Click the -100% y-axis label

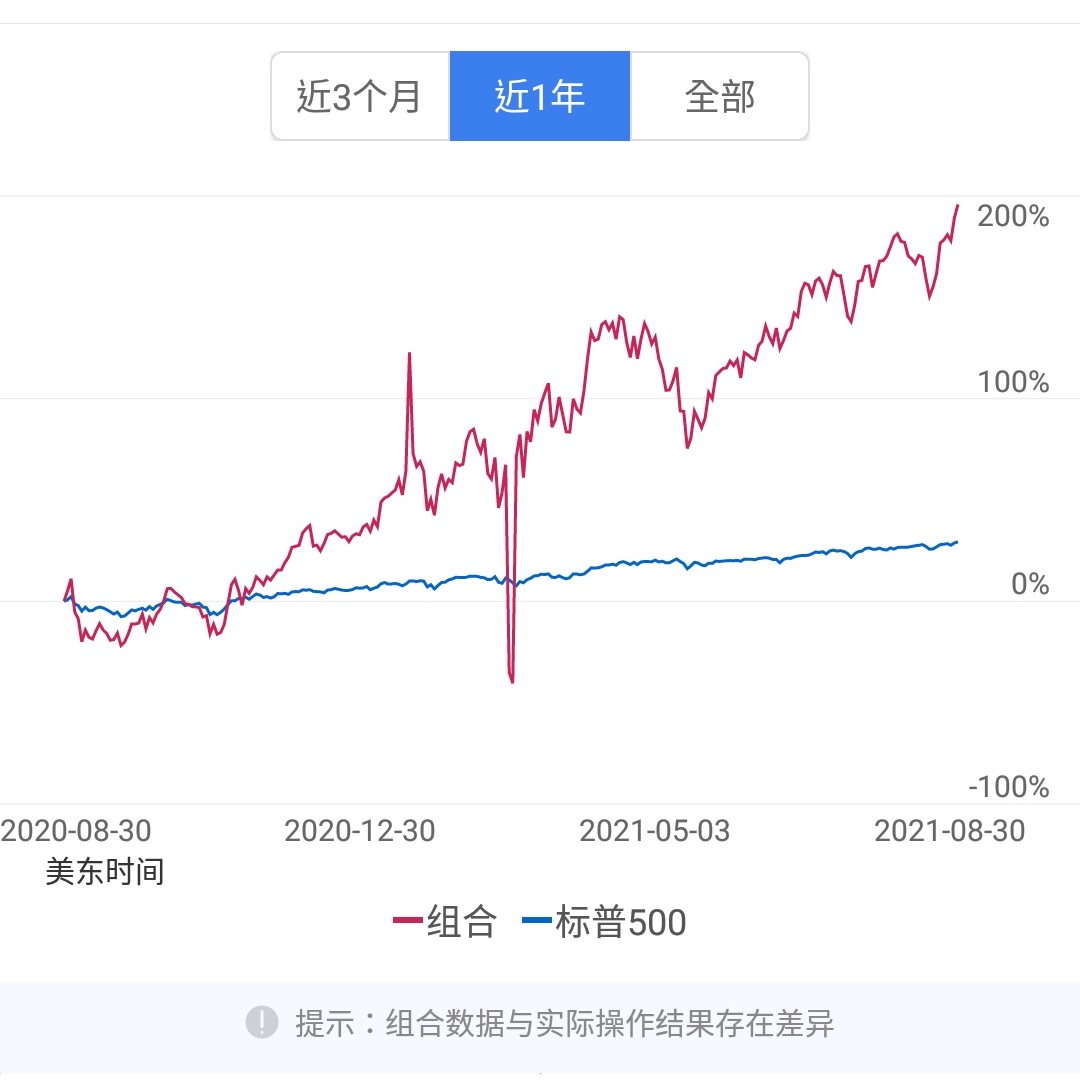(x=1008, y=787)
